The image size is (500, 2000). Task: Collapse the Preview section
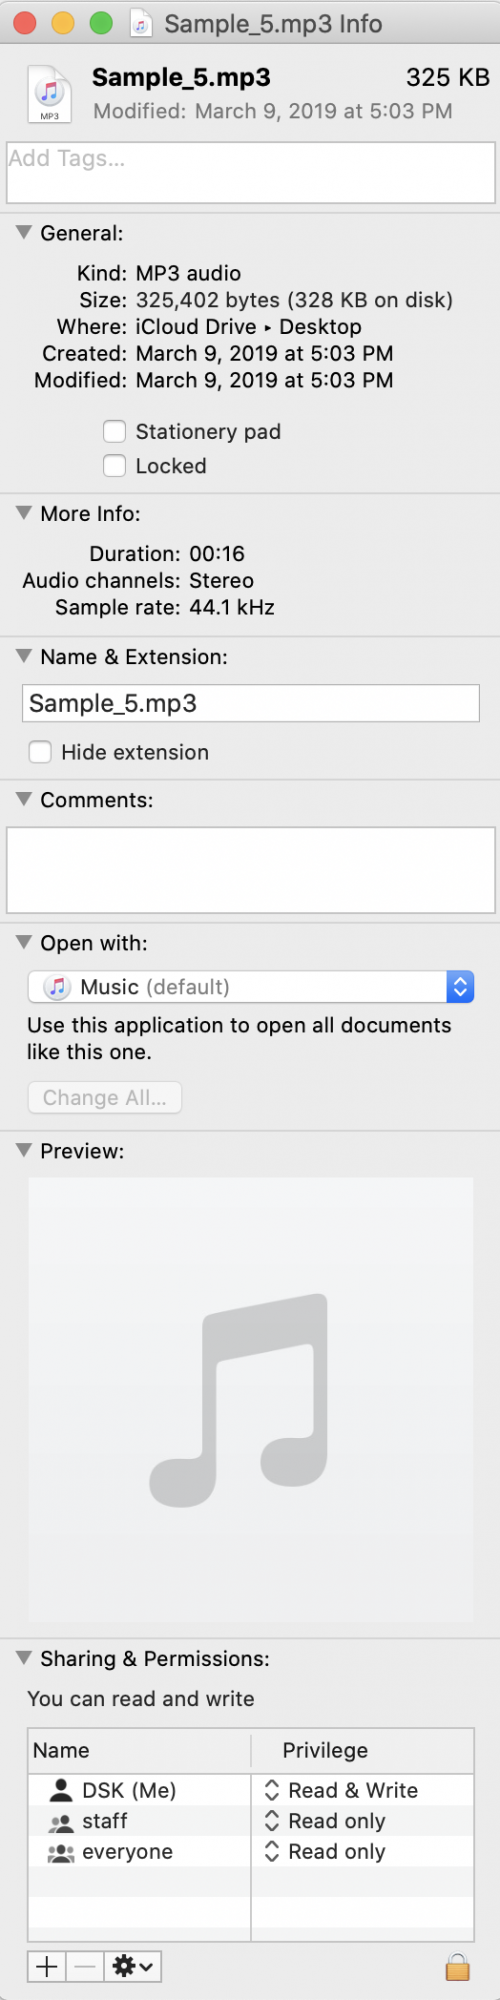click(x=24, y=1150)
